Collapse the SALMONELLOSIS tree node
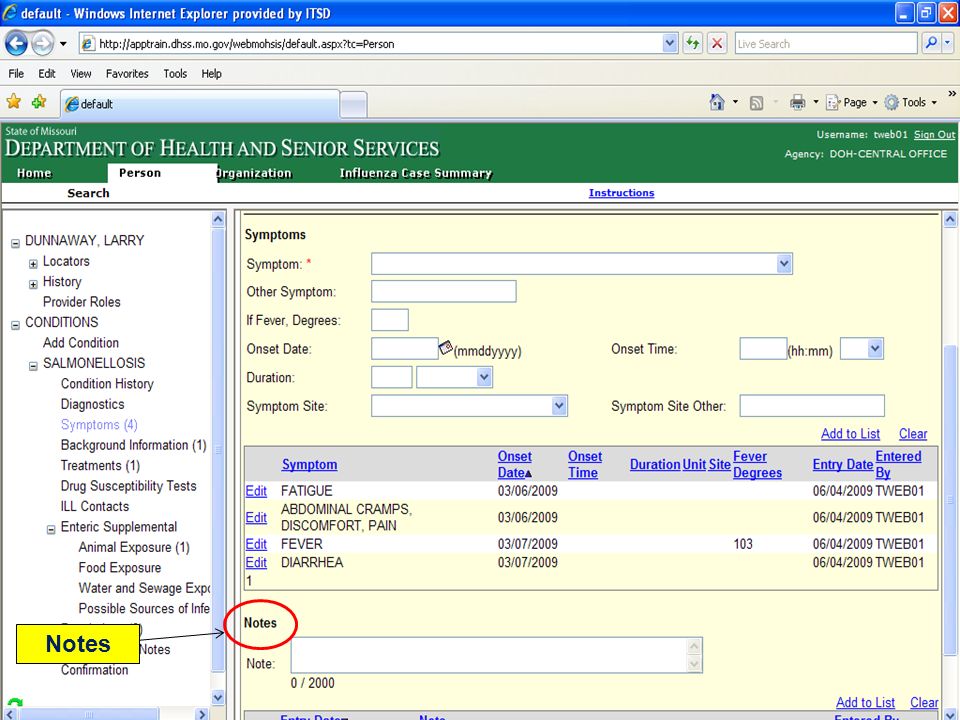Viewport: 960px width, 720px height. pos(33,366)
